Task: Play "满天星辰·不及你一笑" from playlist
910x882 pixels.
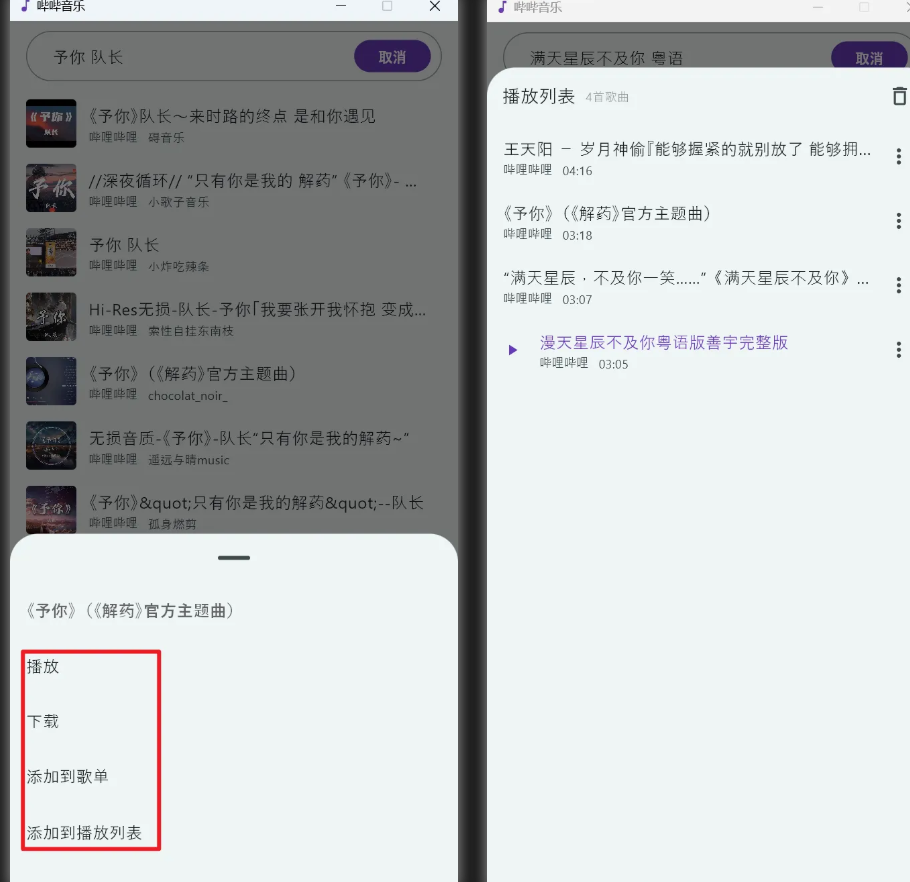Action: 686,278
